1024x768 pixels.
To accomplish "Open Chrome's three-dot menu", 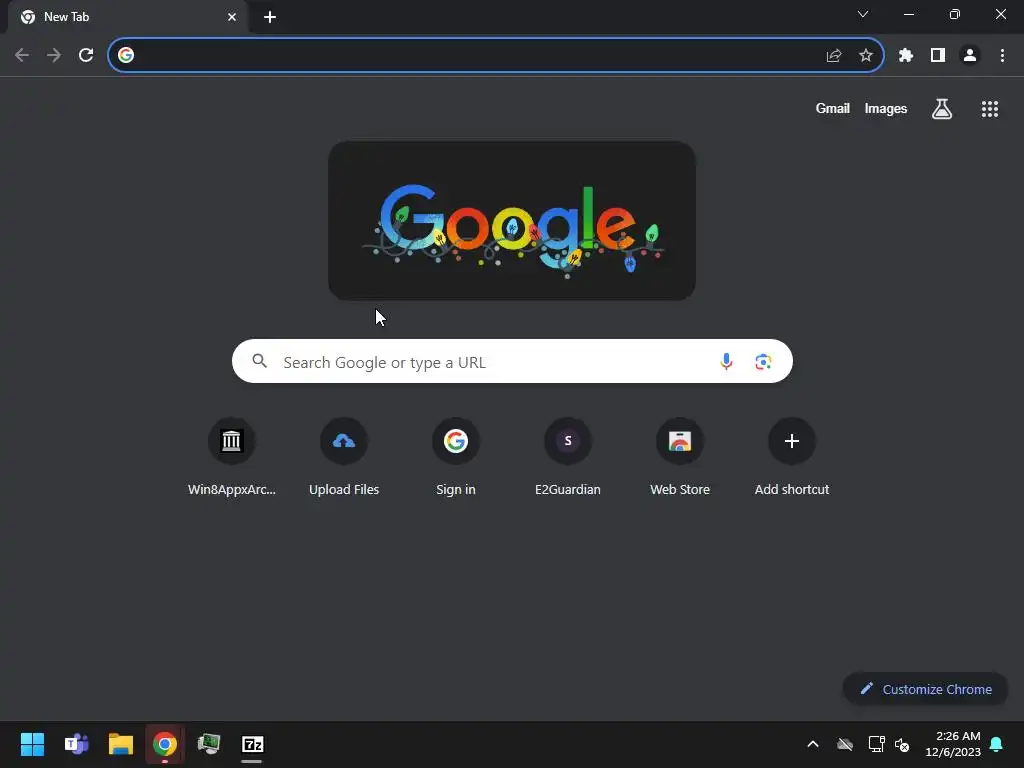I will coord(1002,56).
